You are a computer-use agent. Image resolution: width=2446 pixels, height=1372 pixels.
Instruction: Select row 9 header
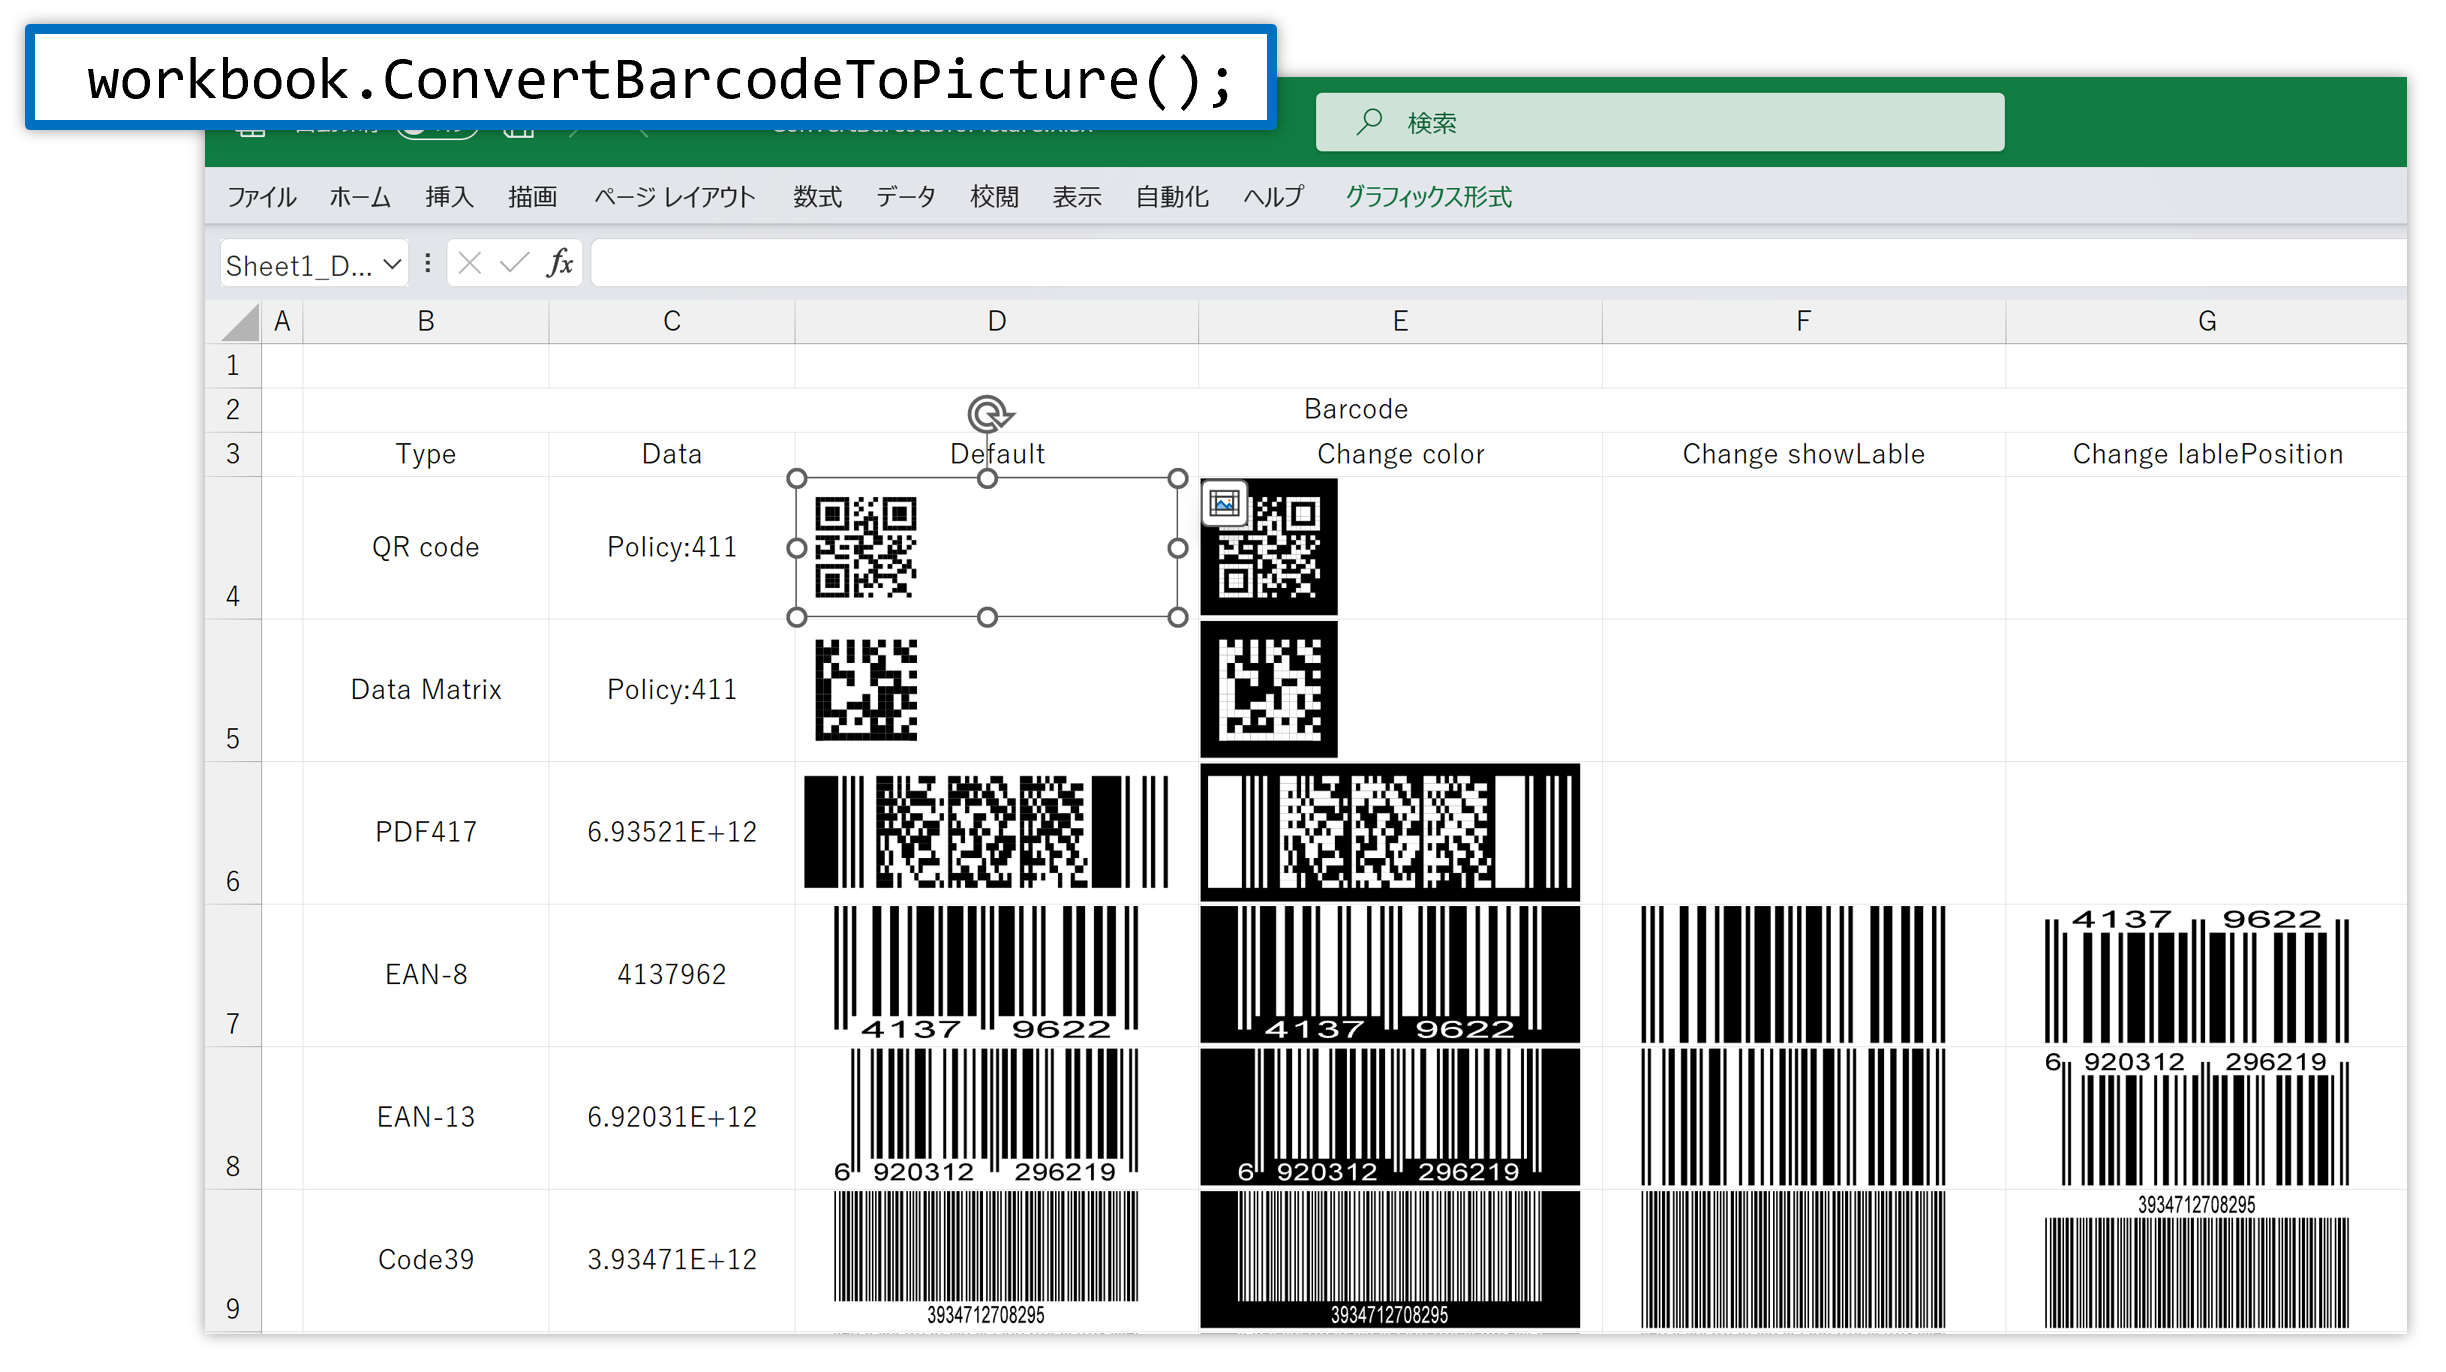pos(233,1261)
